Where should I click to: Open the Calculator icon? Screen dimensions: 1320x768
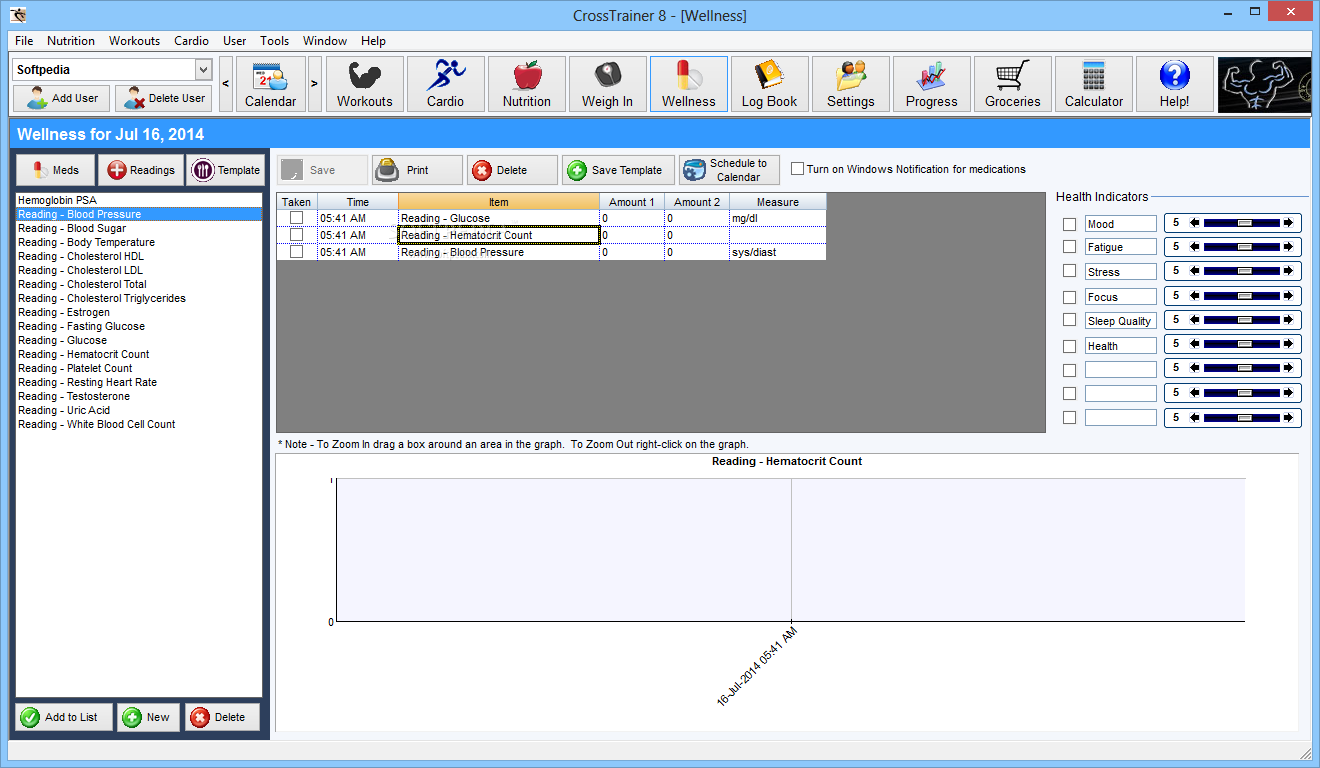click(x=1094, y=84)
